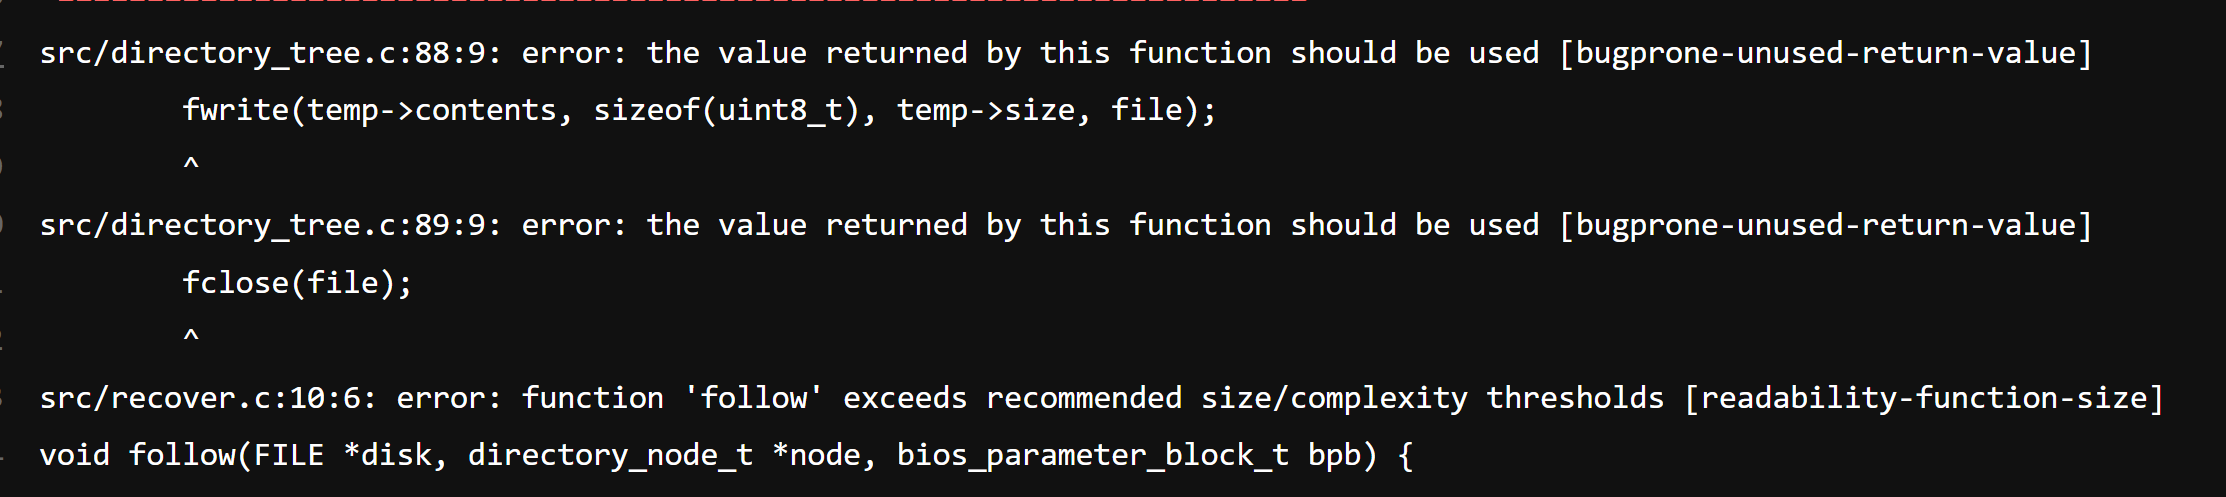2226x497 pixels.
Task: Click the src/directory_tree.c:88:9 file path
Action: click(270, 53)
